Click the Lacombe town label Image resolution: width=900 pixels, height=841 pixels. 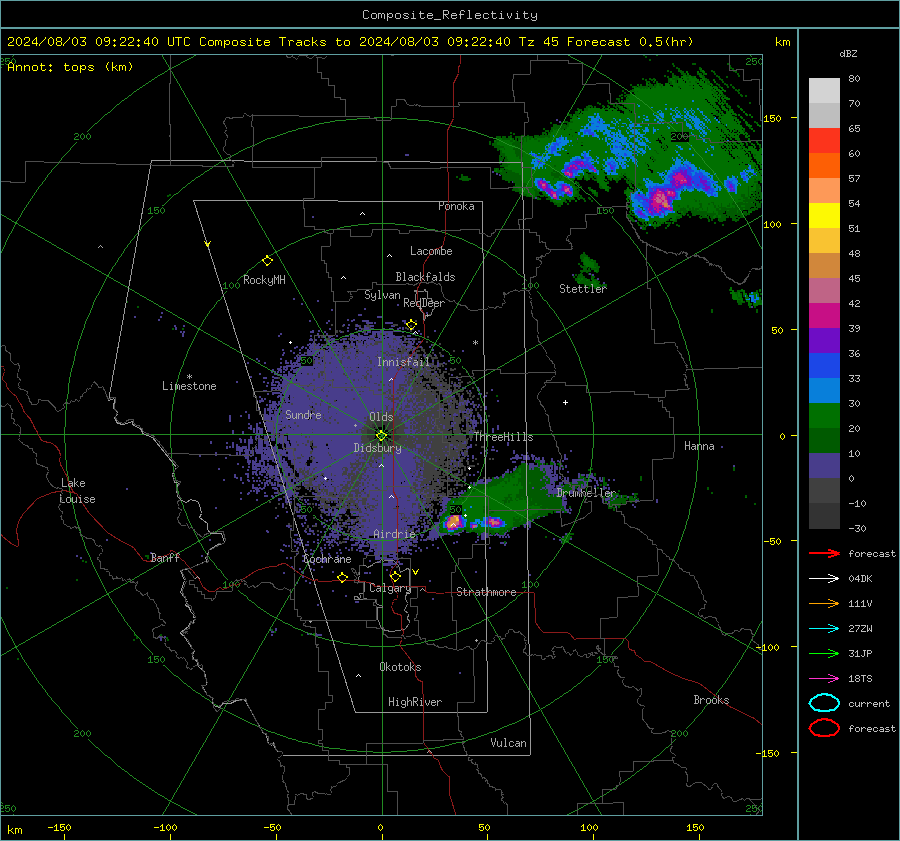431,251
